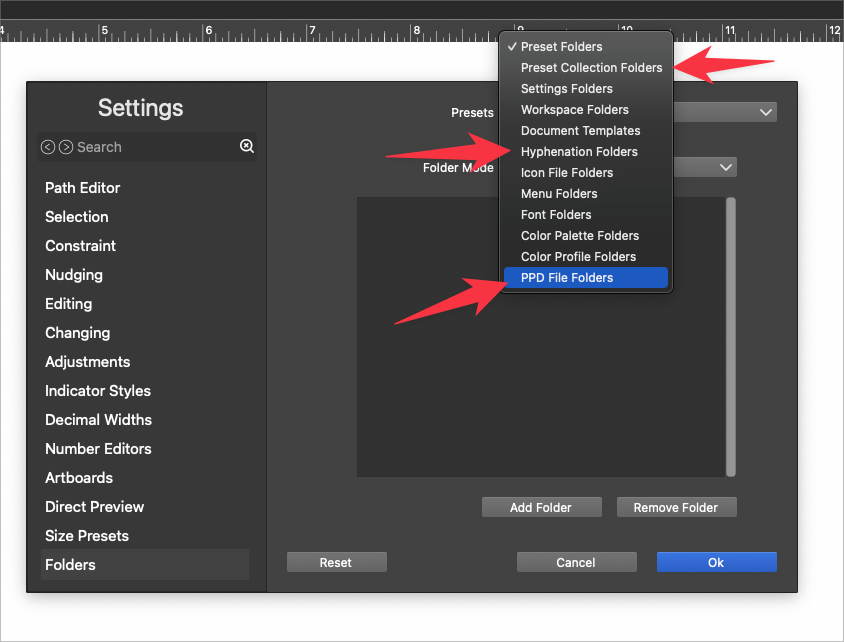The image size is (844, 642).
Task: Click the back arrow in search bar
Action: [47, 147]
